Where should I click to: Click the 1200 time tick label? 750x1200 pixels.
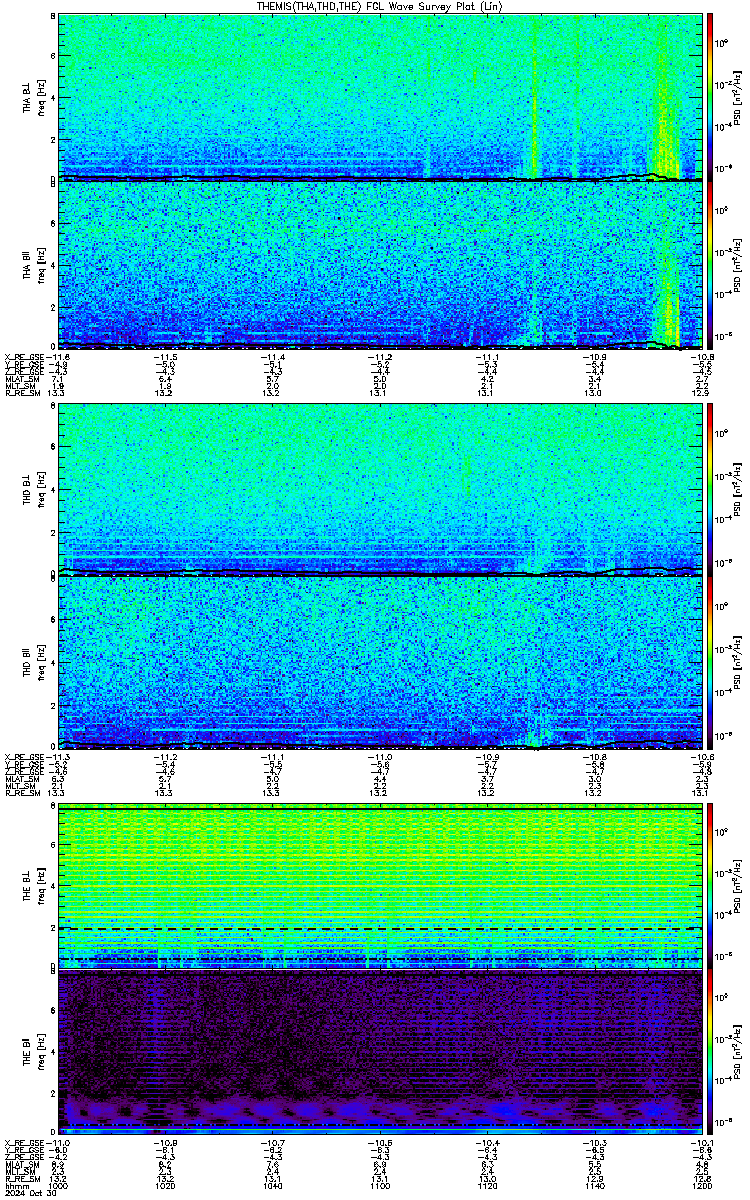(701, 1185)
